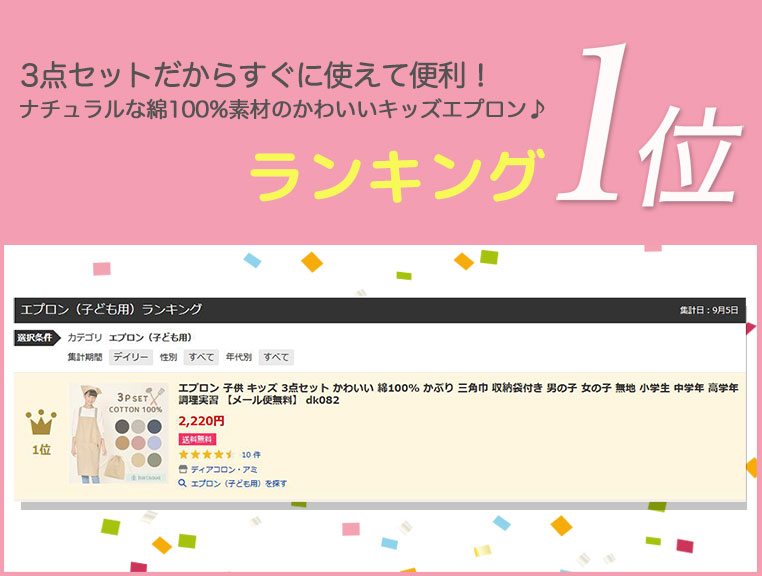Click the 選択条件 arrow label
Screen dimensions: 762x576
[37, 337]
